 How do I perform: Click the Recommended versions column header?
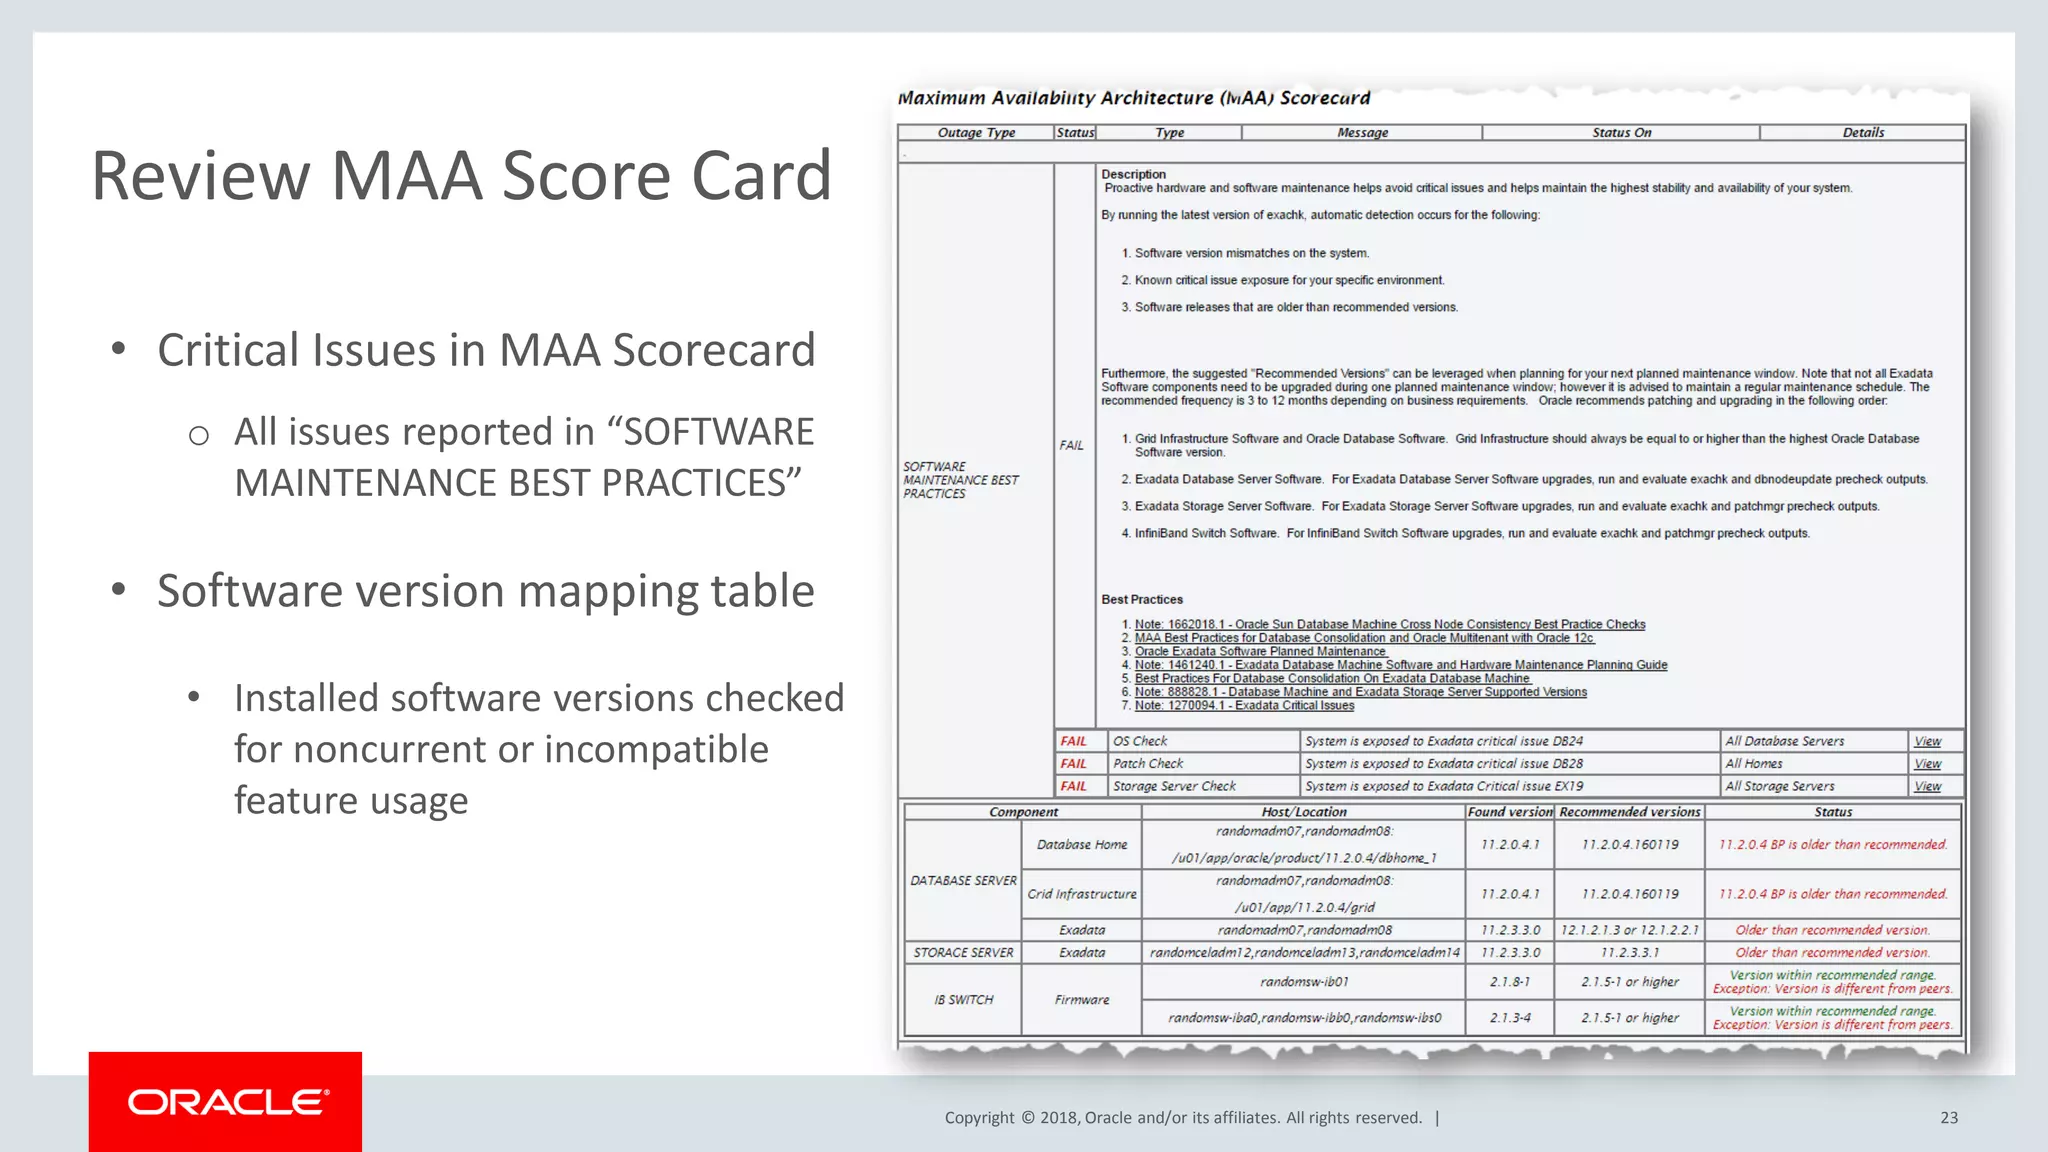click(x=1629, y=812)
